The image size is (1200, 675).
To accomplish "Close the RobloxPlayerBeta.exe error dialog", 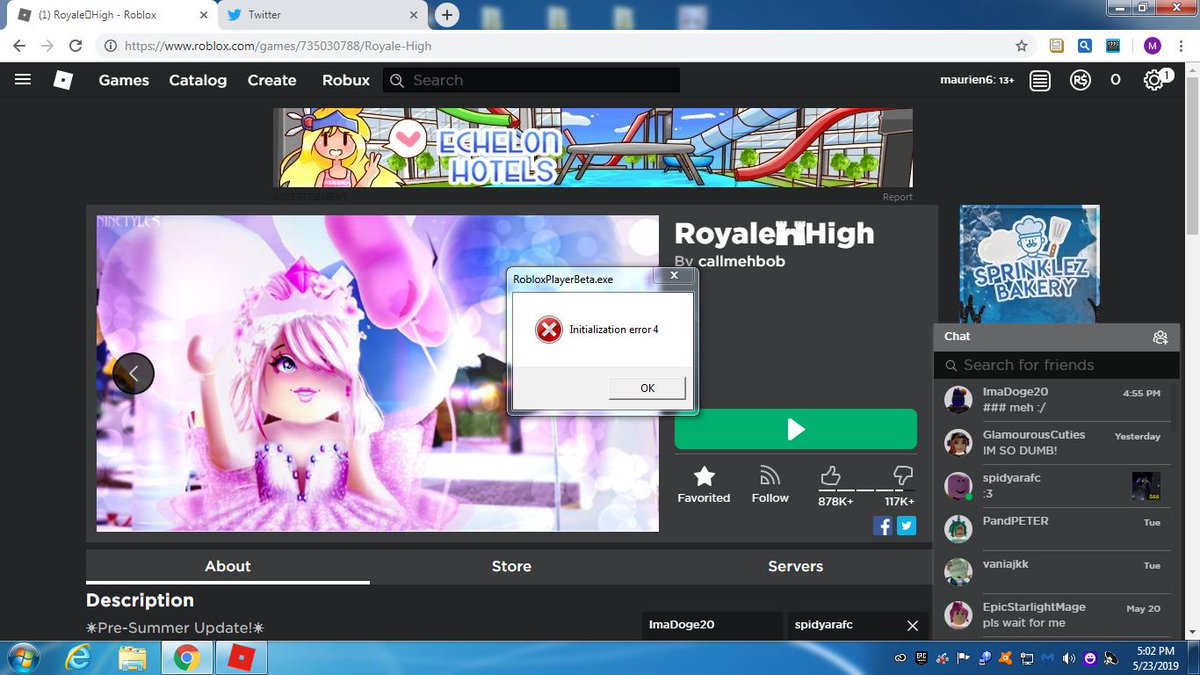I will tap(674, 275).
